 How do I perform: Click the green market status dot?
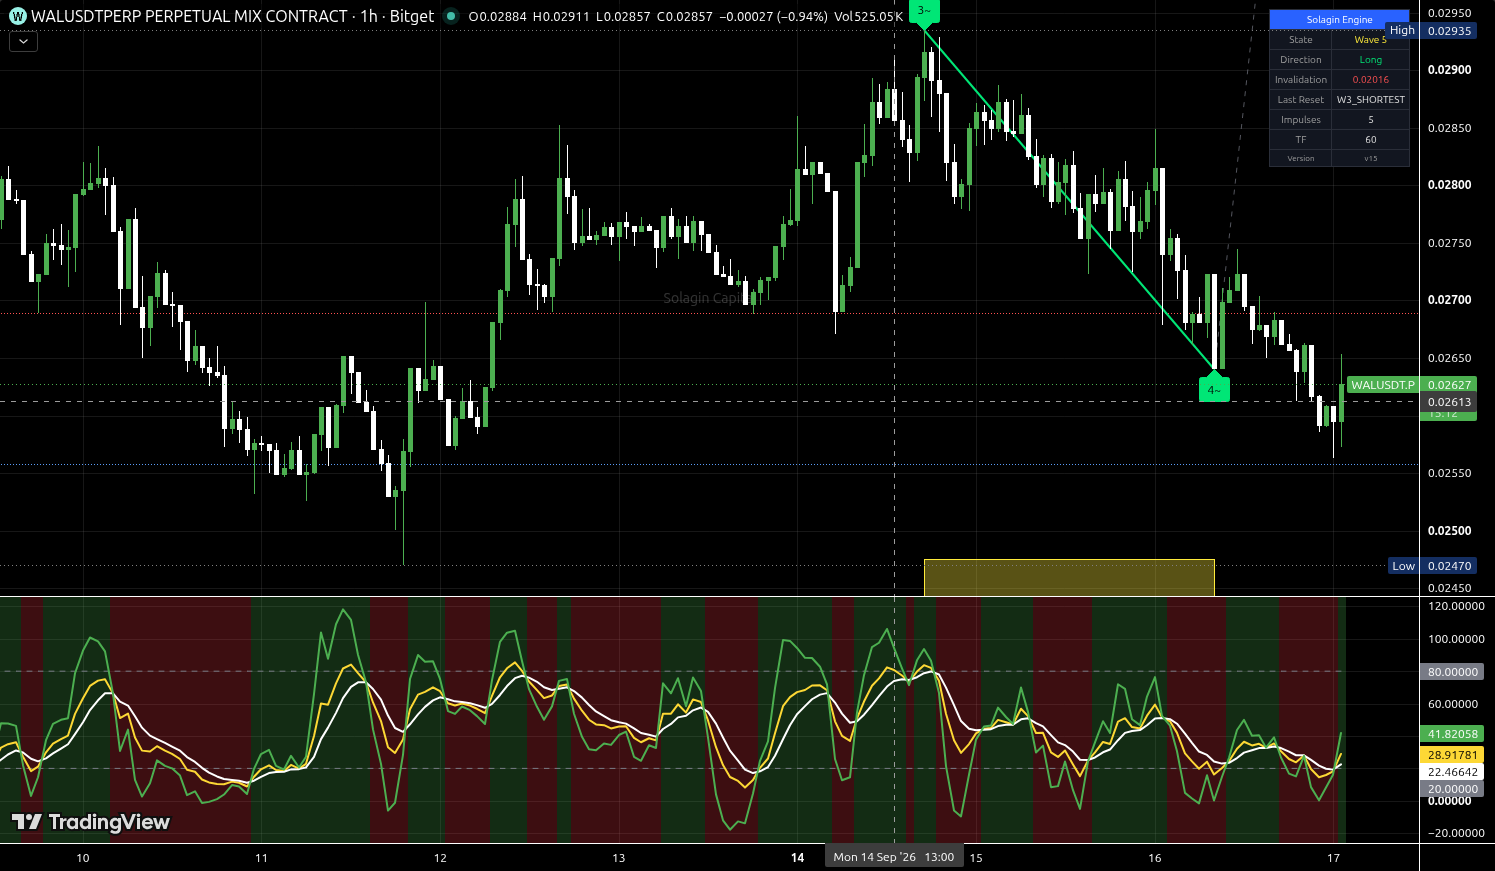[x=451, y=17]
